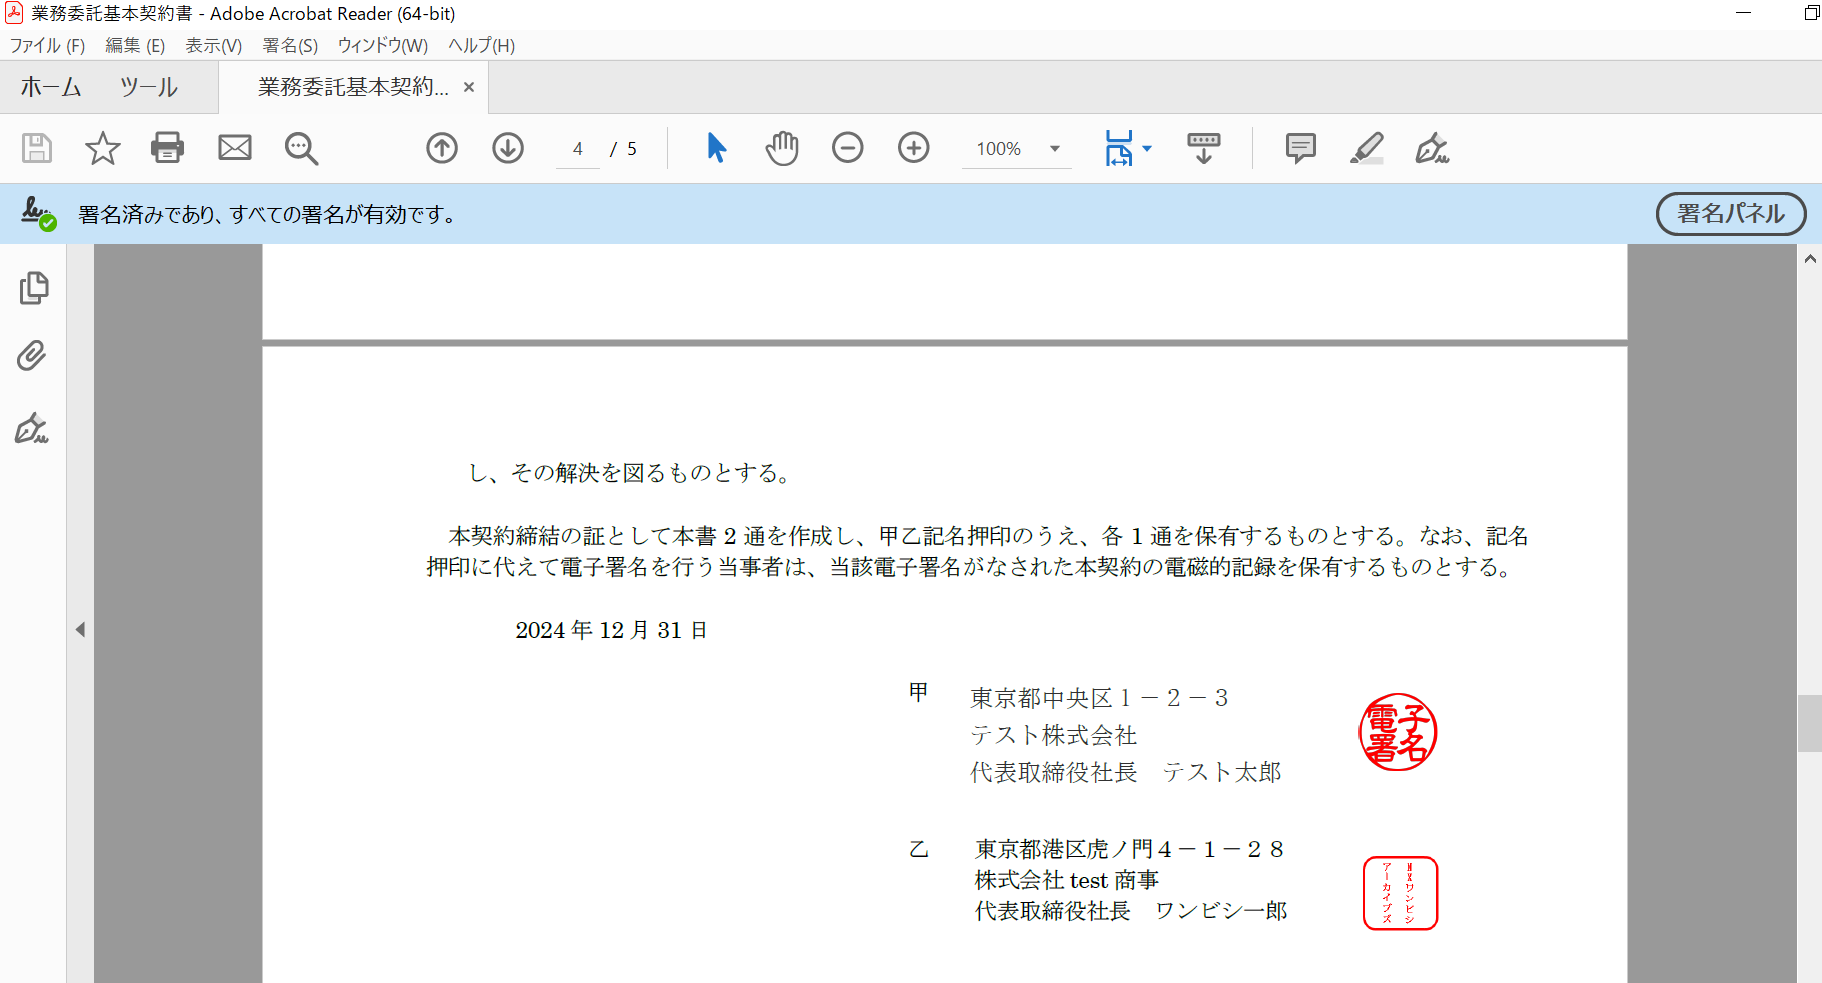The width and height of the screenshot is (1822, 983).
Task: Go to previous page with up arrow
Action: click(x=442, y=148)
